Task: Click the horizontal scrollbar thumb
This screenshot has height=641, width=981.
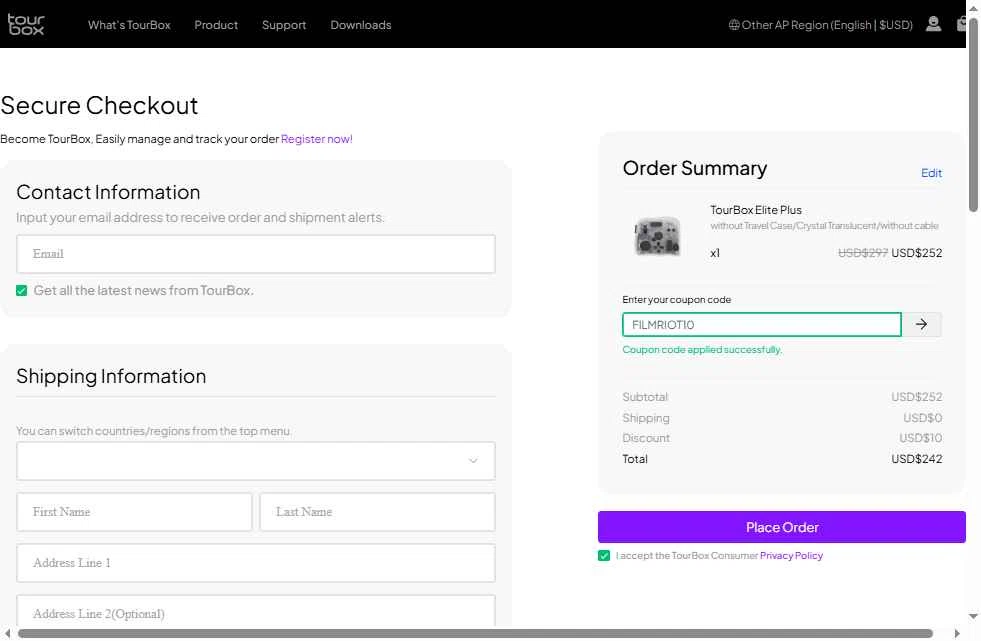Action: [475, 633]
